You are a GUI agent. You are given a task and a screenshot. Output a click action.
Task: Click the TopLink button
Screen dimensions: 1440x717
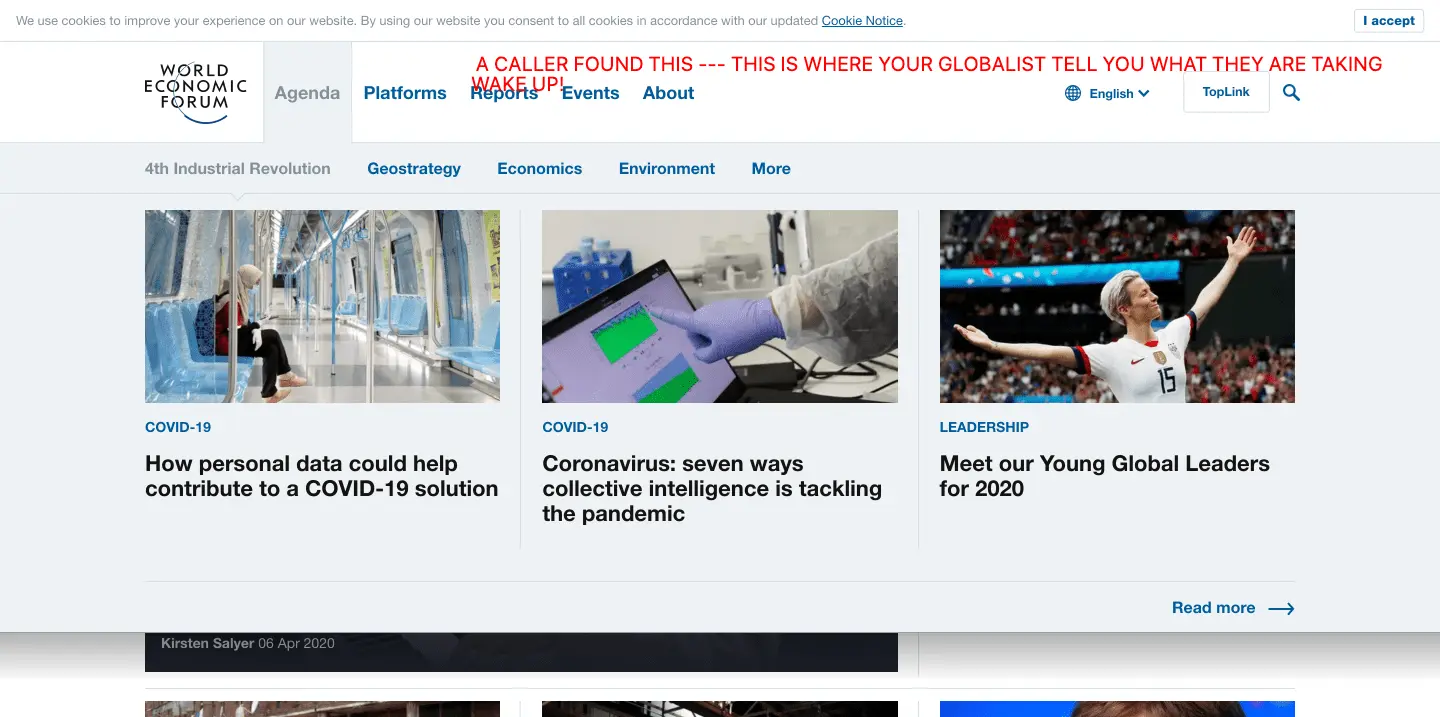(1226, 92)
